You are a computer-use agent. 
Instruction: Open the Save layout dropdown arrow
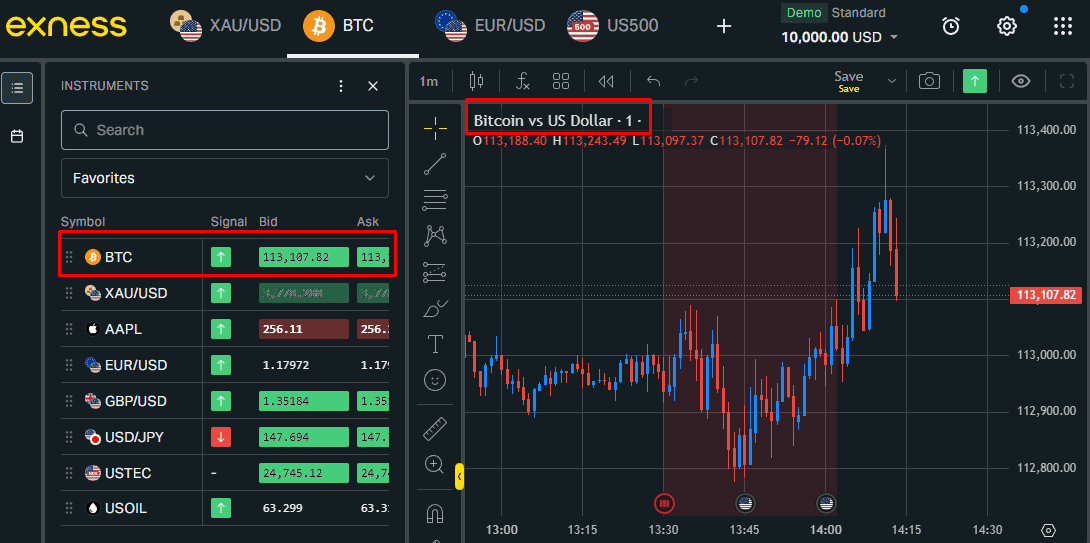coord(892,81)
